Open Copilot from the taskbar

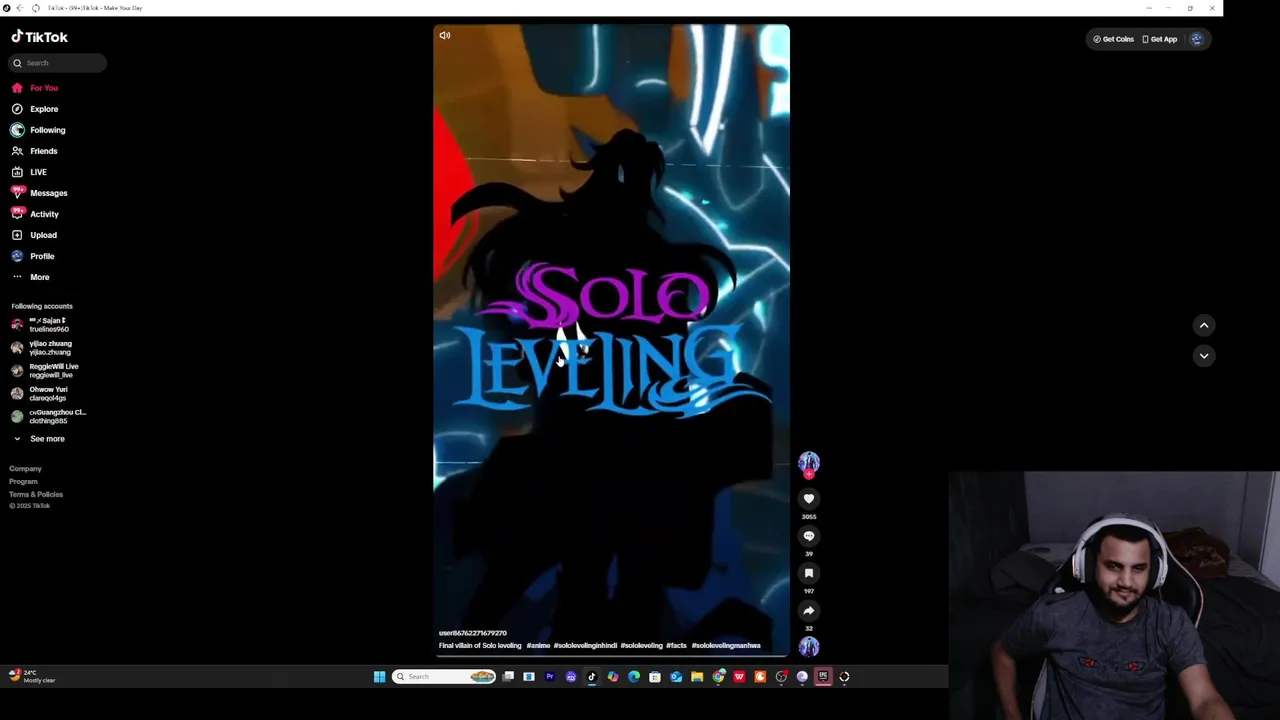613,677
